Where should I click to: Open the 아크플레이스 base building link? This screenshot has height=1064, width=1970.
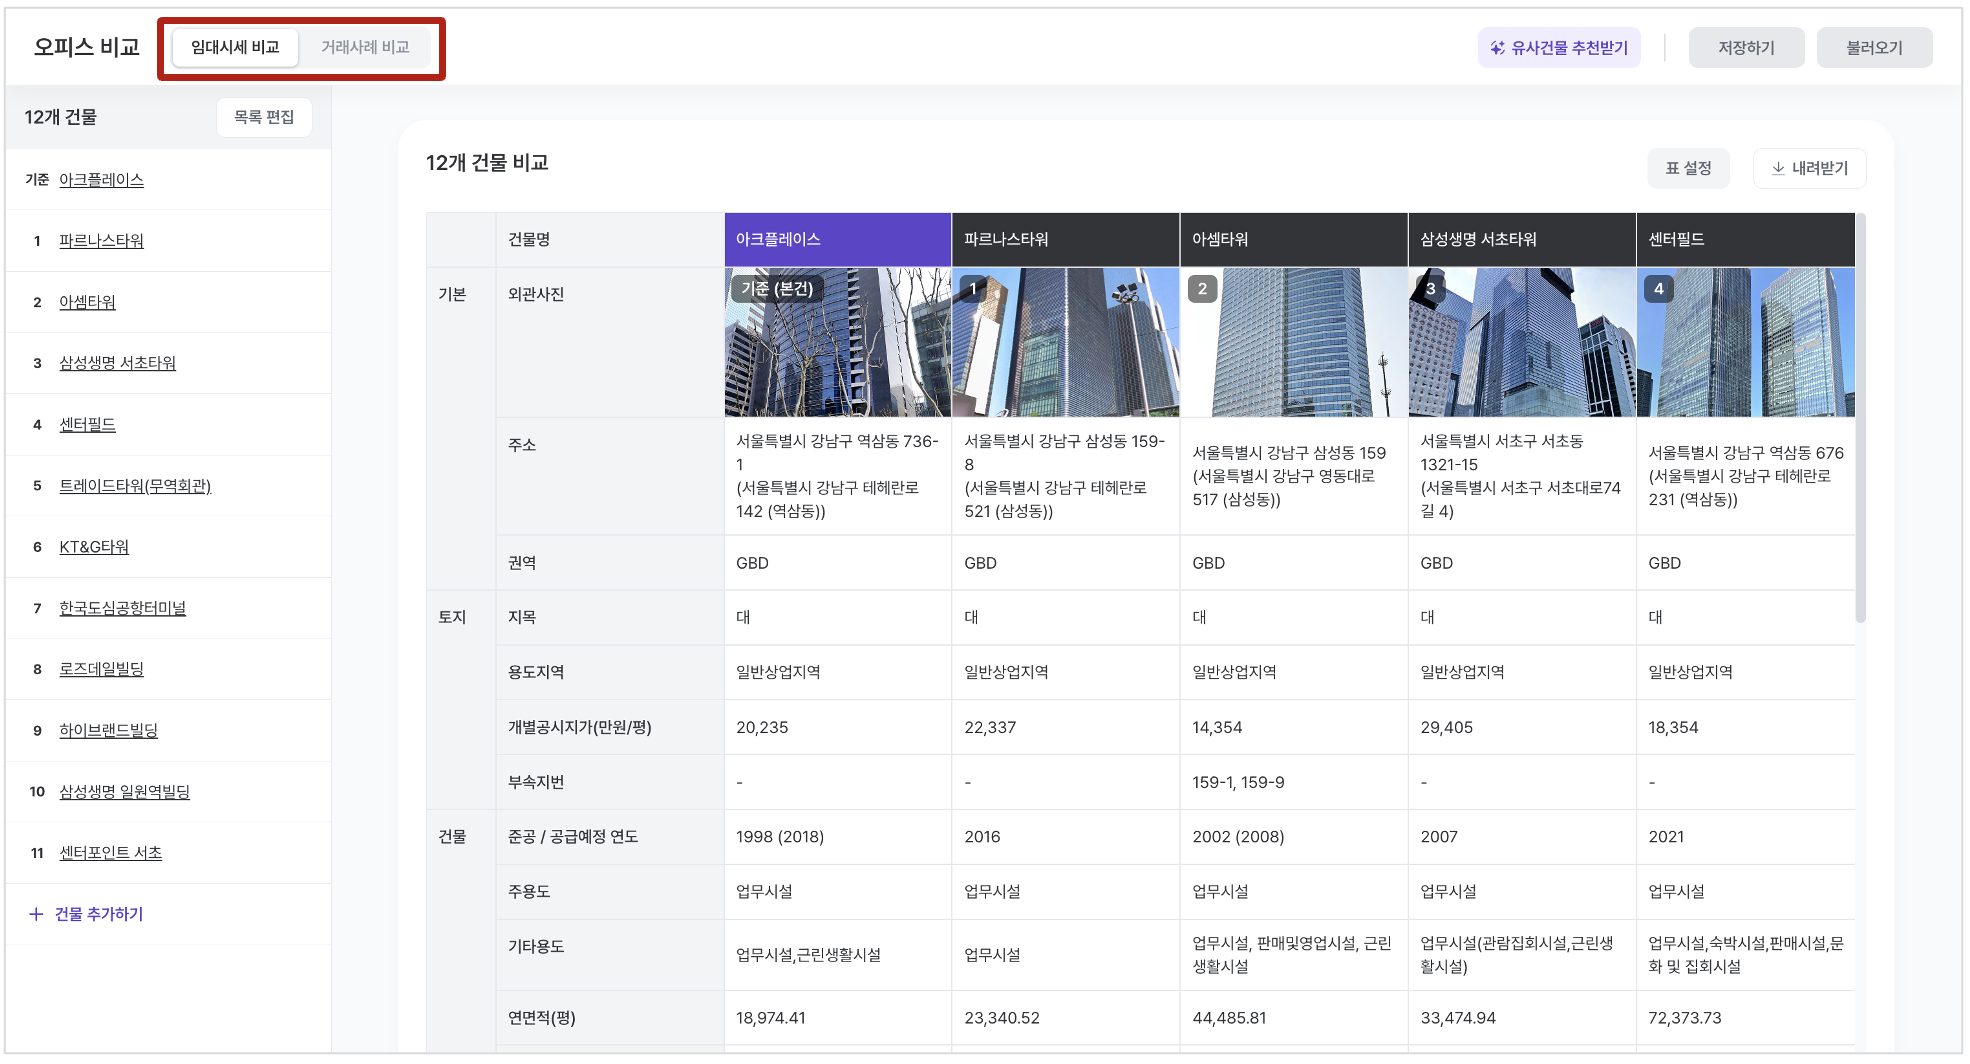(x=101, y=180)
